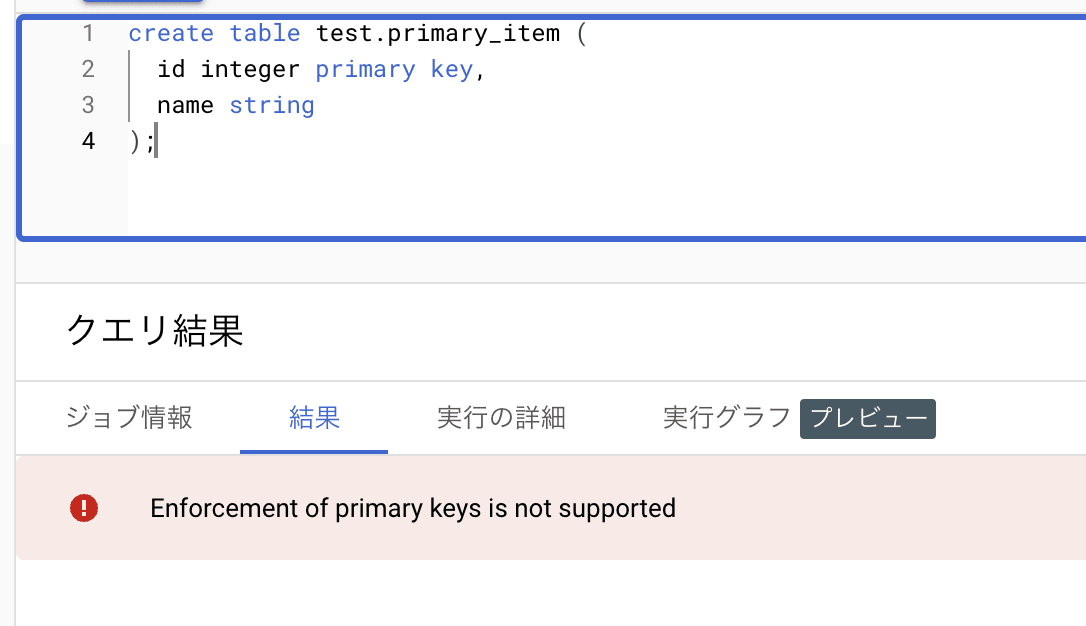Click the プレビュー badge
Image resolution: width=1086 pixels, height=626 pixels.
pyautogui.click(x=868, y=418)
